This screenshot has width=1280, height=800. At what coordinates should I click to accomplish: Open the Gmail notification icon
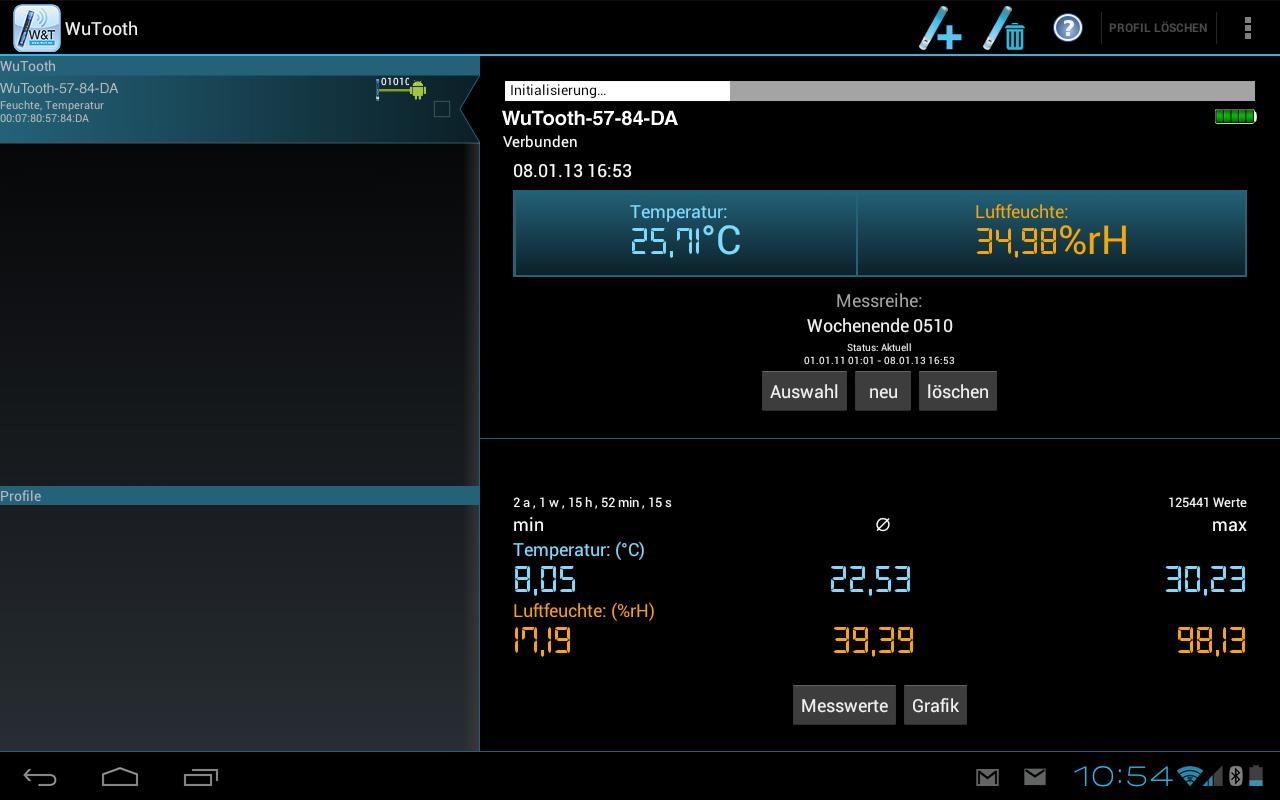(987, 777)
